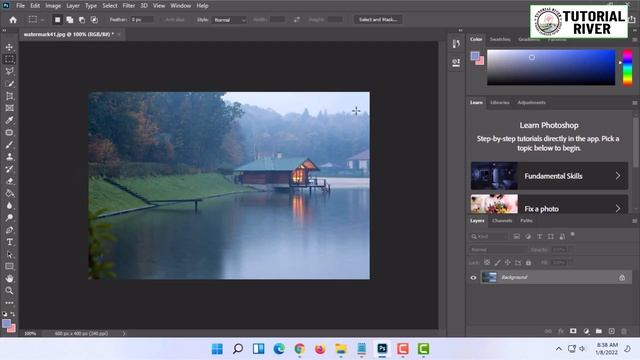
Task: Toggle pixel layers filter in Layers panel
Action: pos(517,236)
